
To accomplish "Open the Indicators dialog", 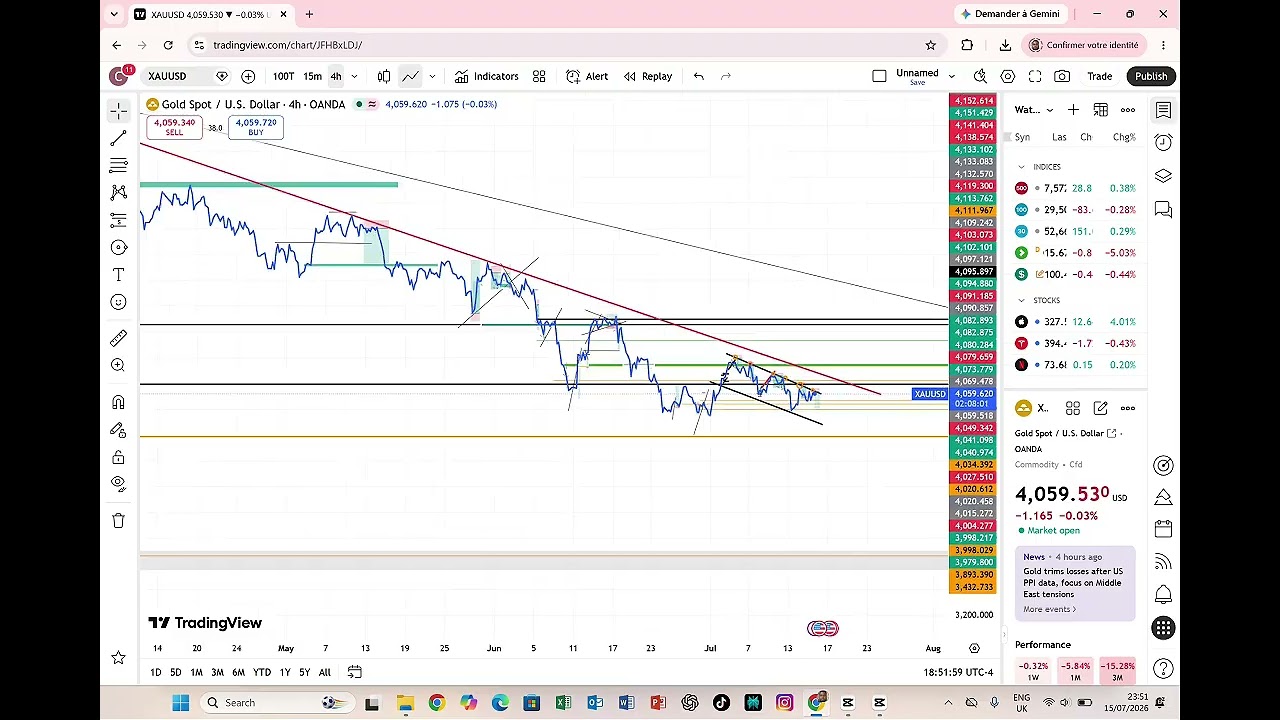I will point(487,76).
